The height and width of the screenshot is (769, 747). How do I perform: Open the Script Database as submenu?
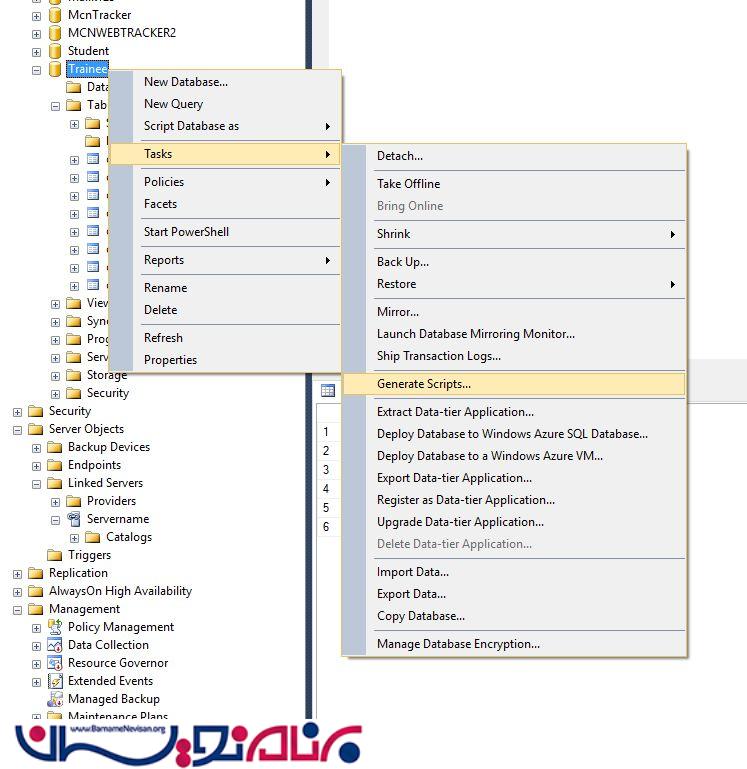point(225,126)
